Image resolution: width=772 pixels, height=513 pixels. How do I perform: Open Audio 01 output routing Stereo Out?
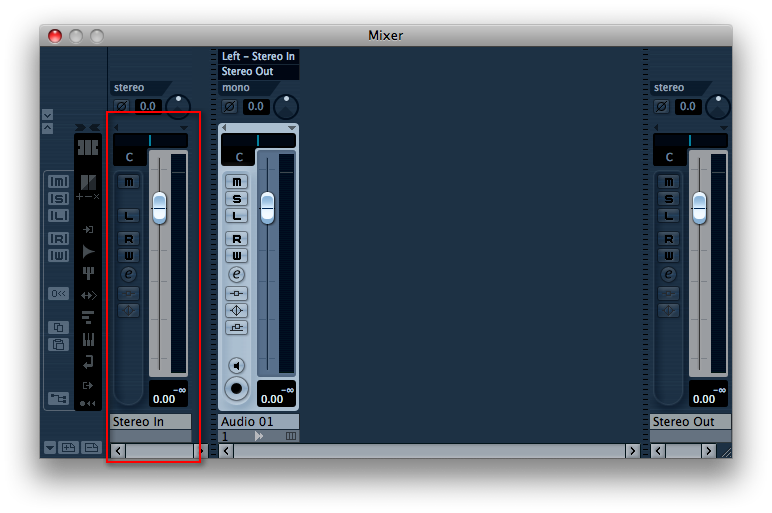pyautogui.click(x=258, y=72)
